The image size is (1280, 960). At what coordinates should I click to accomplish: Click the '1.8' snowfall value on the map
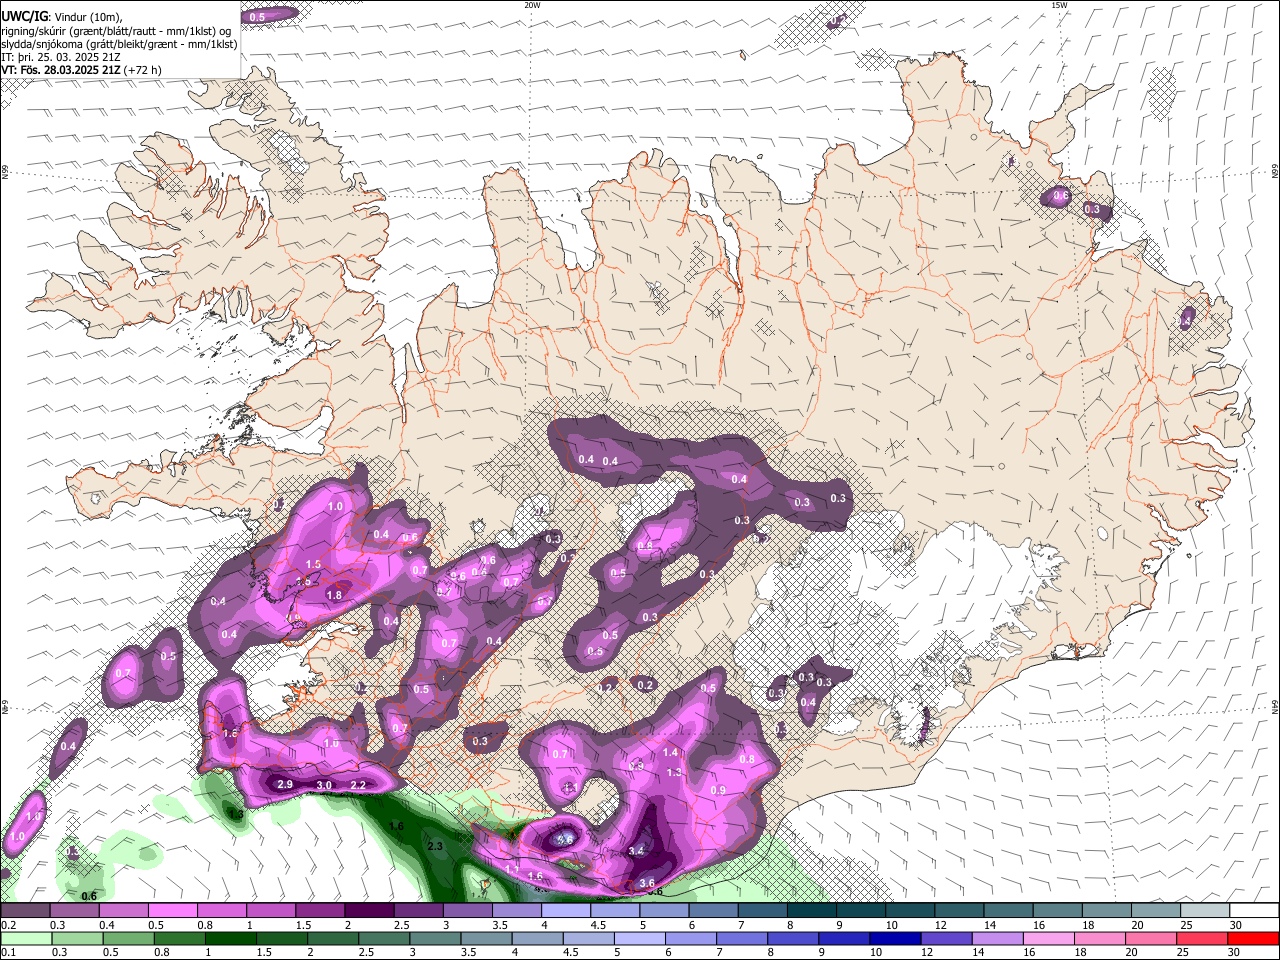coord(335,595)
